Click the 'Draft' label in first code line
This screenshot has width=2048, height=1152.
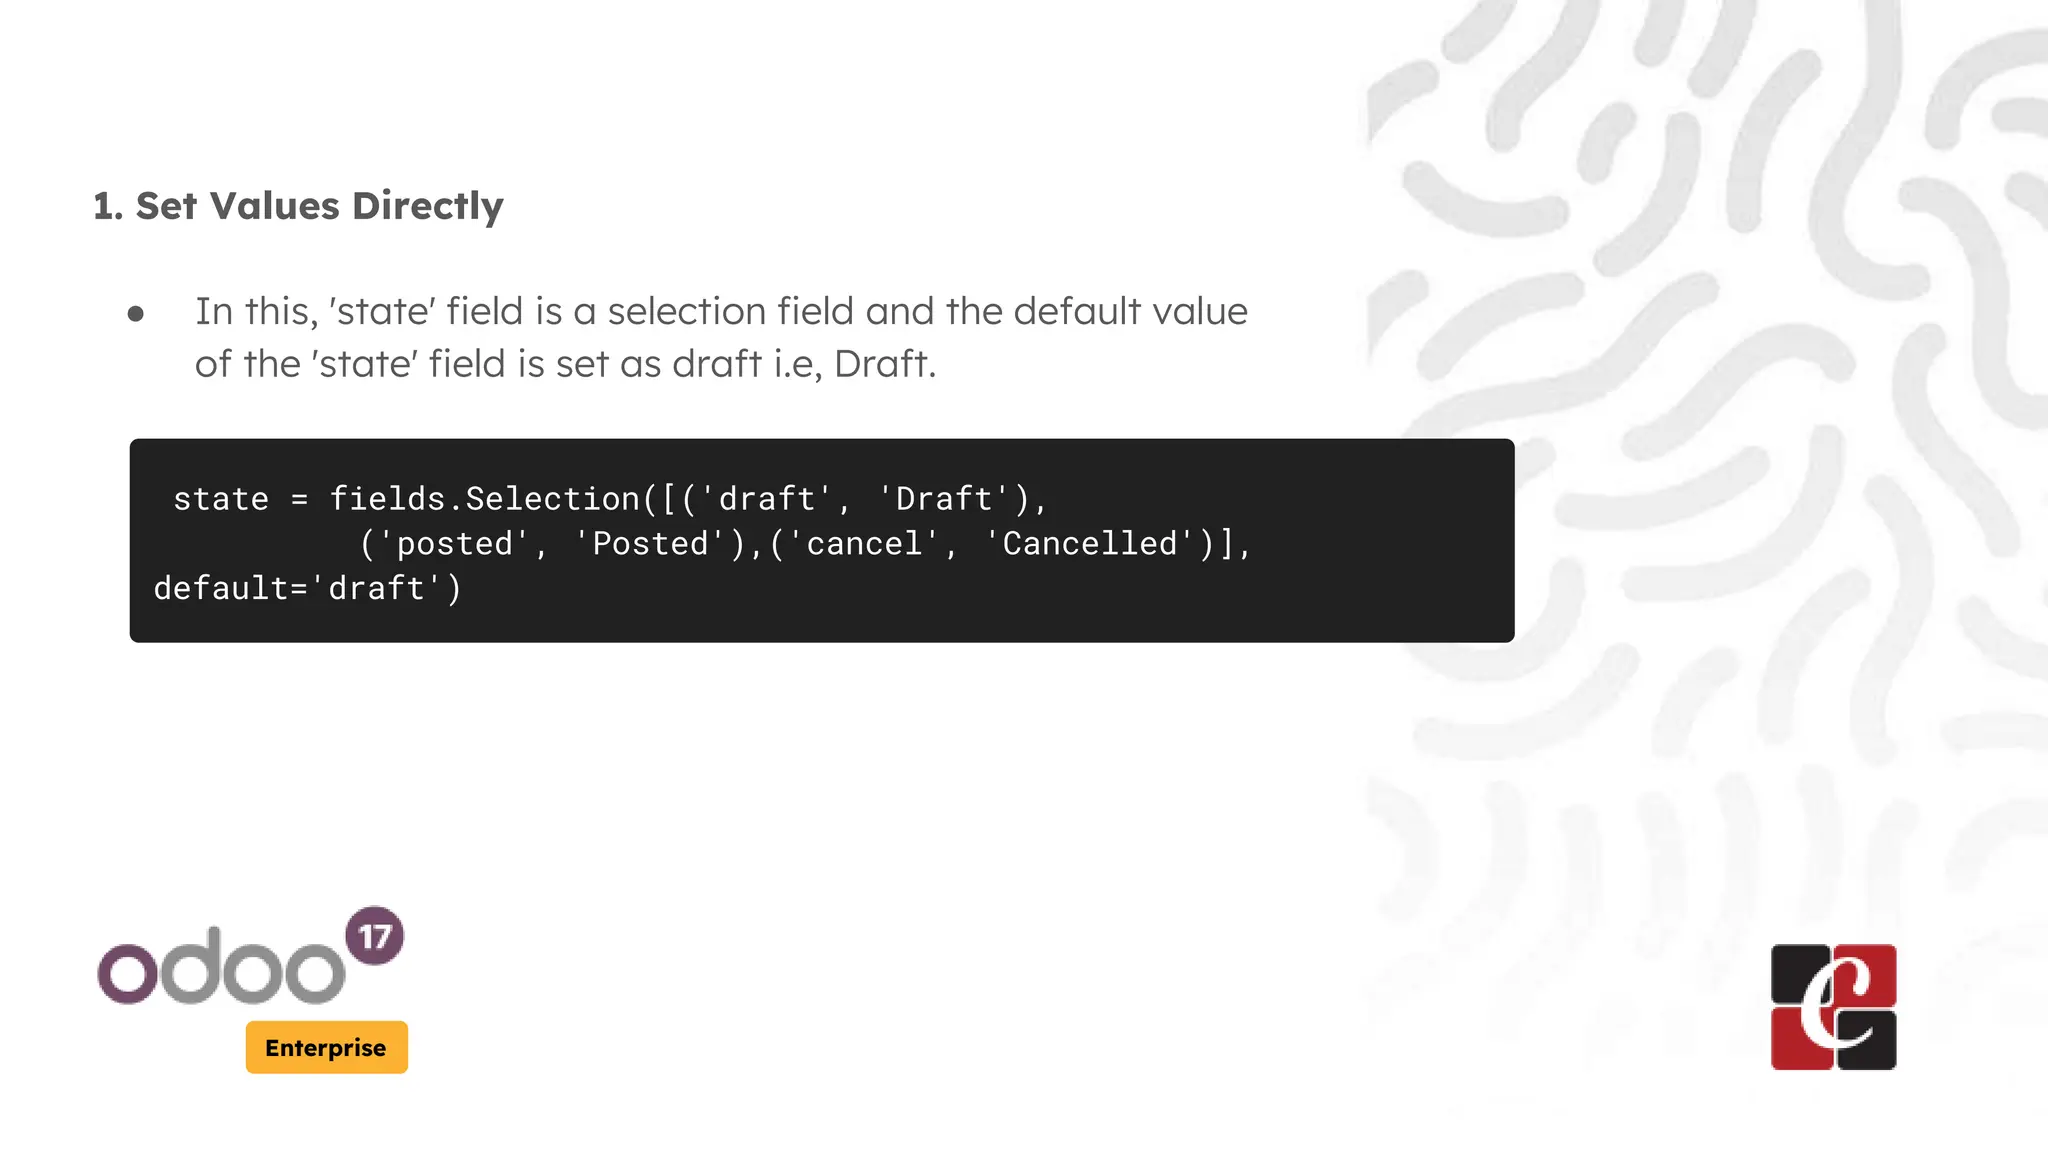(943, 498)
